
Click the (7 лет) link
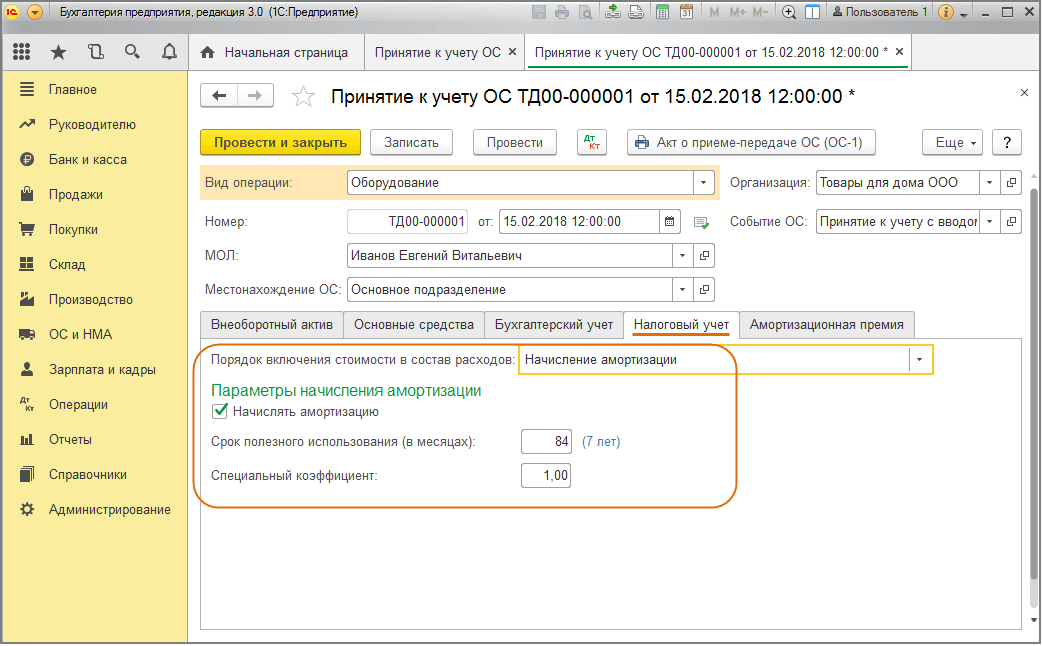pyautogui.click(x=601, y=441)
